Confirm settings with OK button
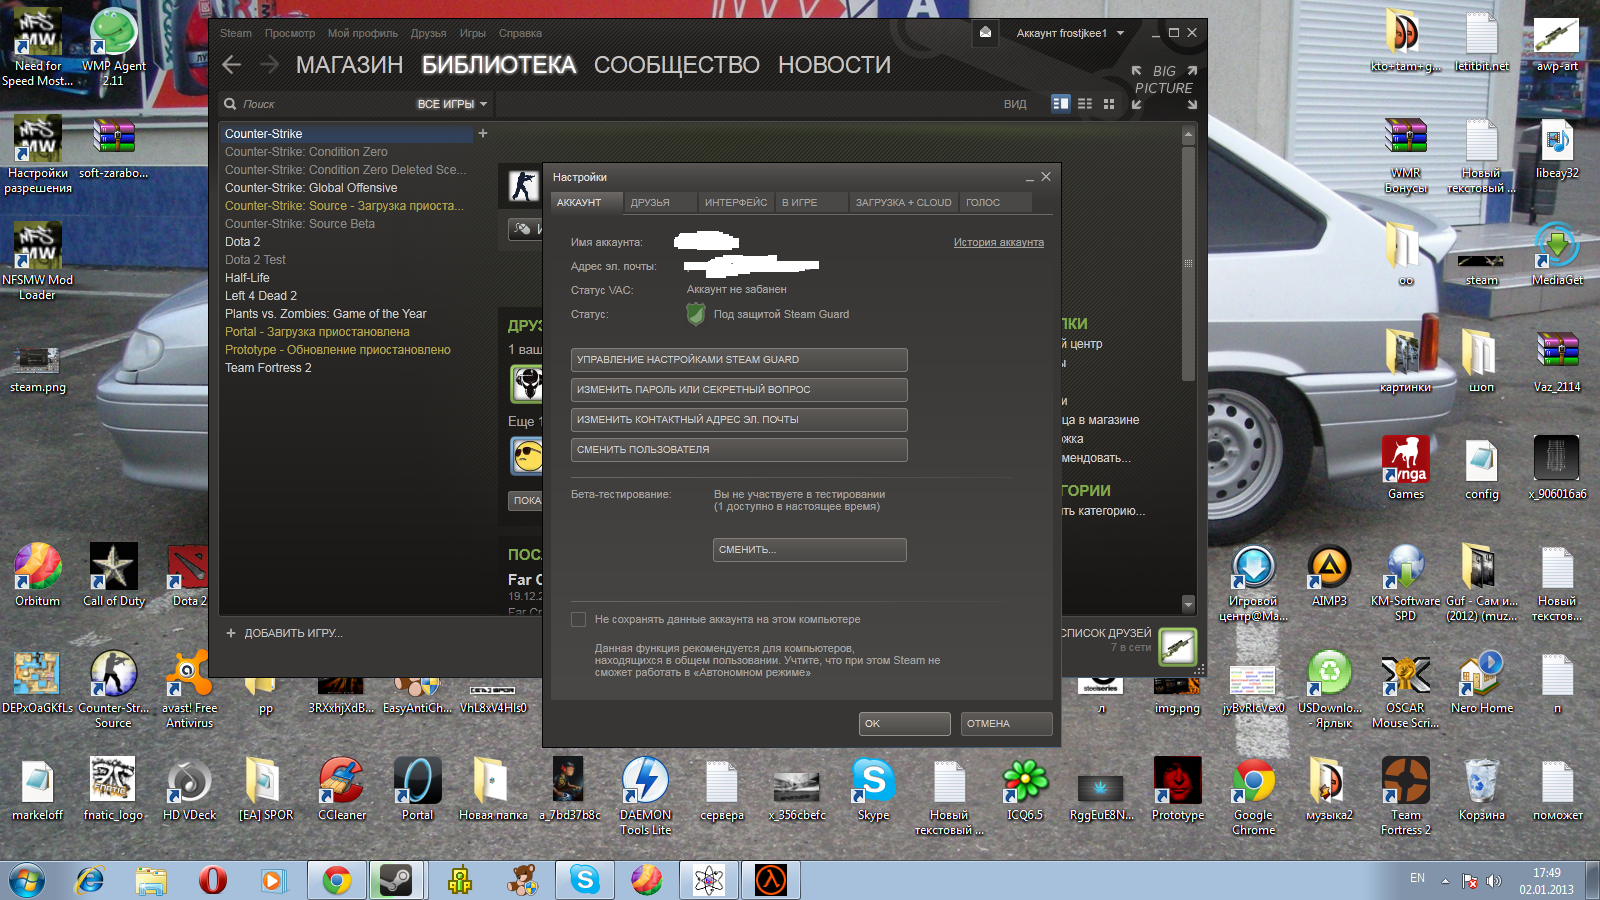The width and height of the screenshot is (1600, 900). [x=905, y=724]
